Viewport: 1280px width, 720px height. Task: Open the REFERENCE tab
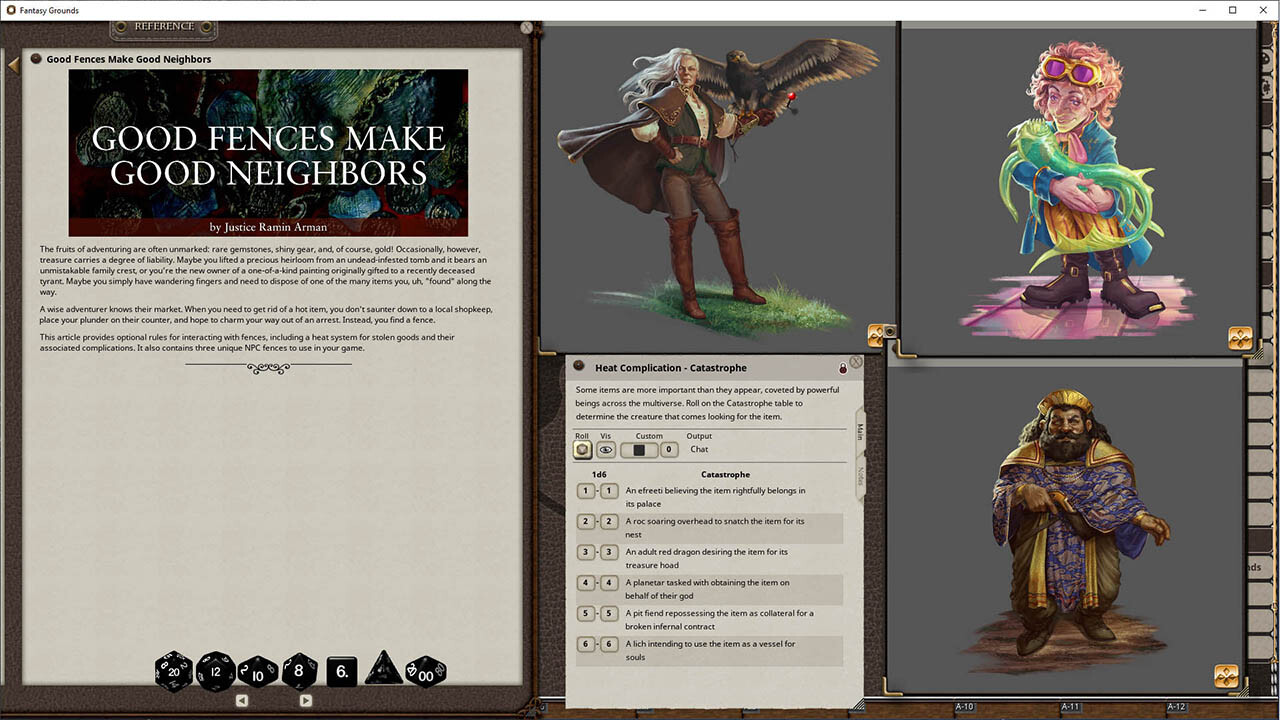163,26
